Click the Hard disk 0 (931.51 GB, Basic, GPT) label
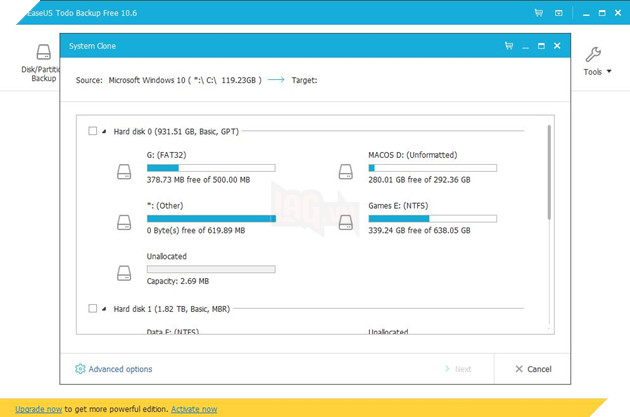630x417 pixels. click(x=176, y=131)
